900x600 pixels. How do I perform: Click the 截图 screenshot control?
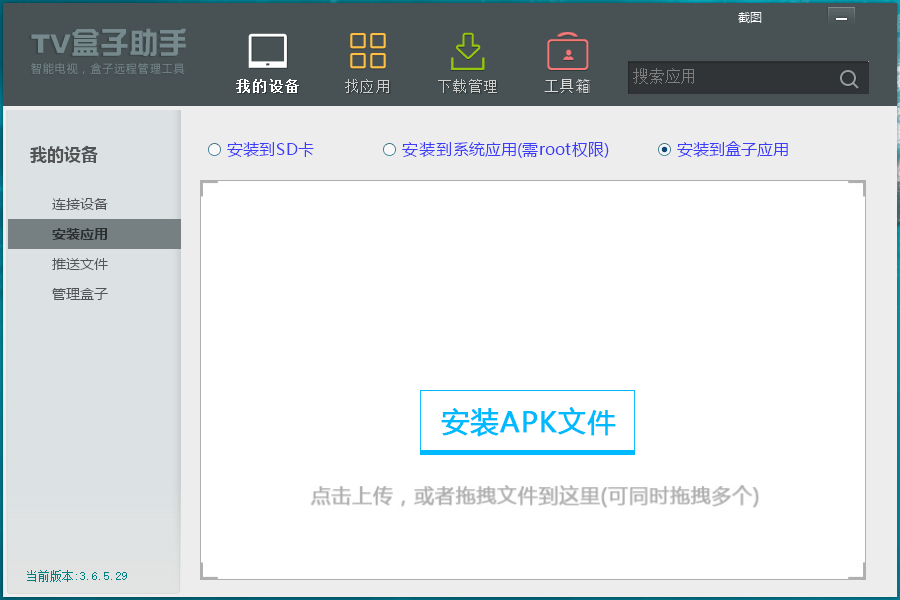pos(749,16)
